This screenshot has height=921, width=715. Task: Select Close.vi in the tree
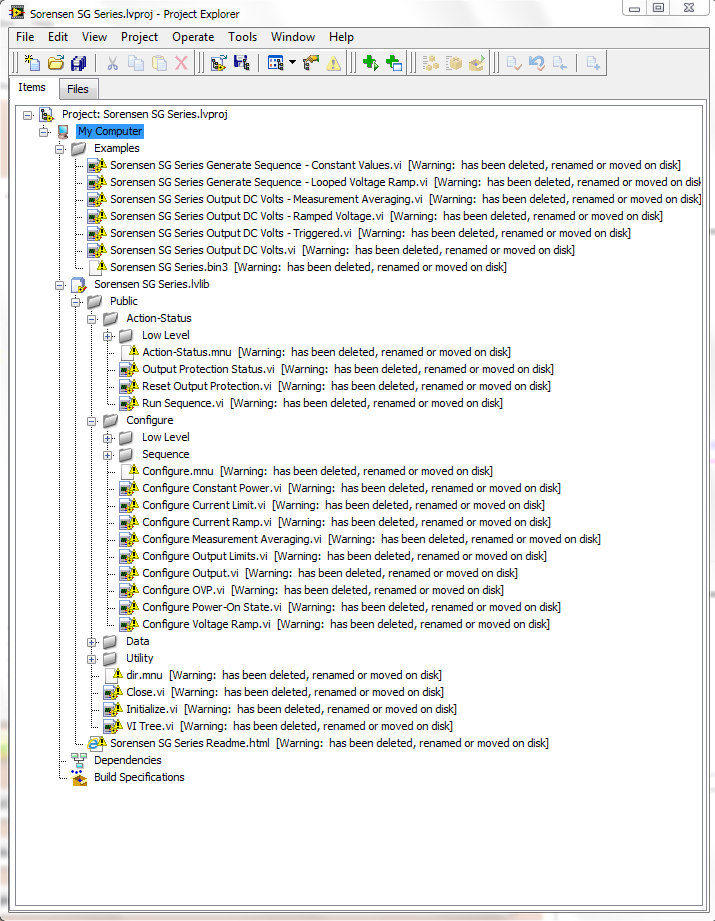click(145, 692)
